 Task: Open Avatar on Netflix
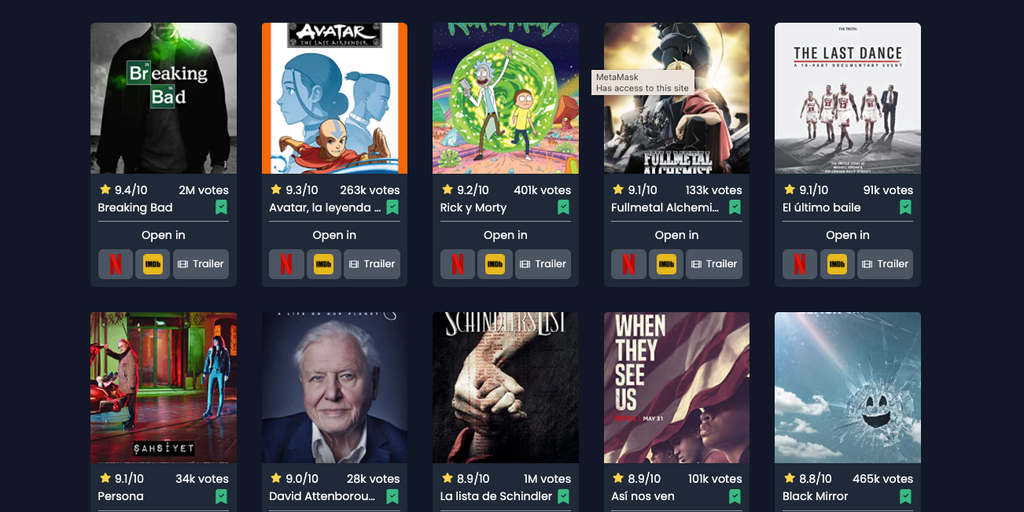tap(286, 264)
